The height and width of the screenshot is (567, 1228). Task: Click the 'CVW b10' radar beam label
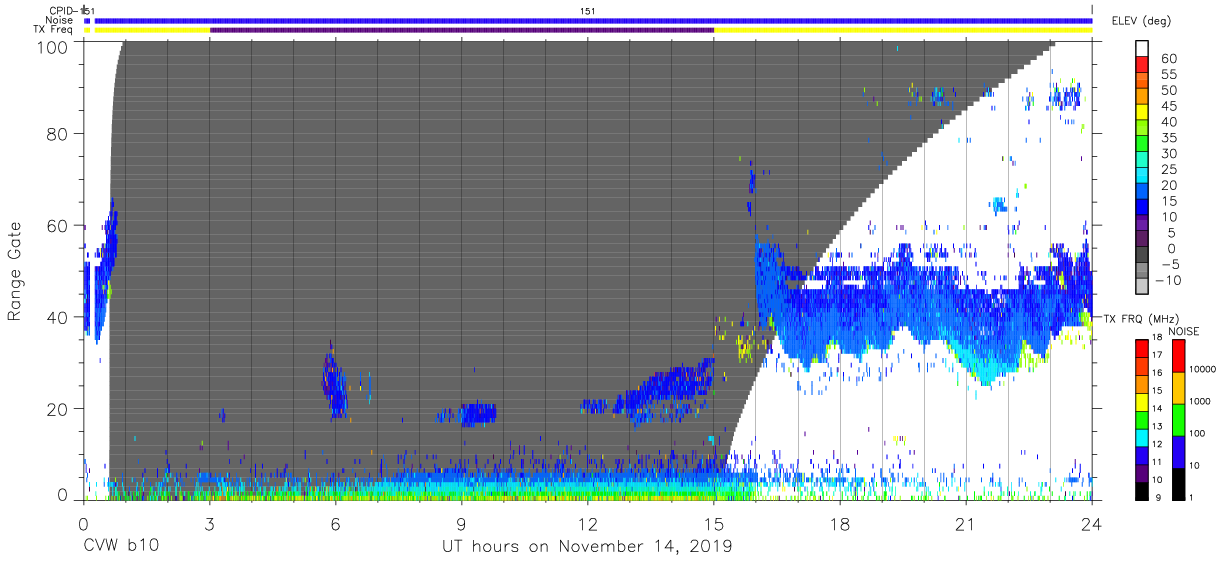pyautogui.click(x=120, y=547)
